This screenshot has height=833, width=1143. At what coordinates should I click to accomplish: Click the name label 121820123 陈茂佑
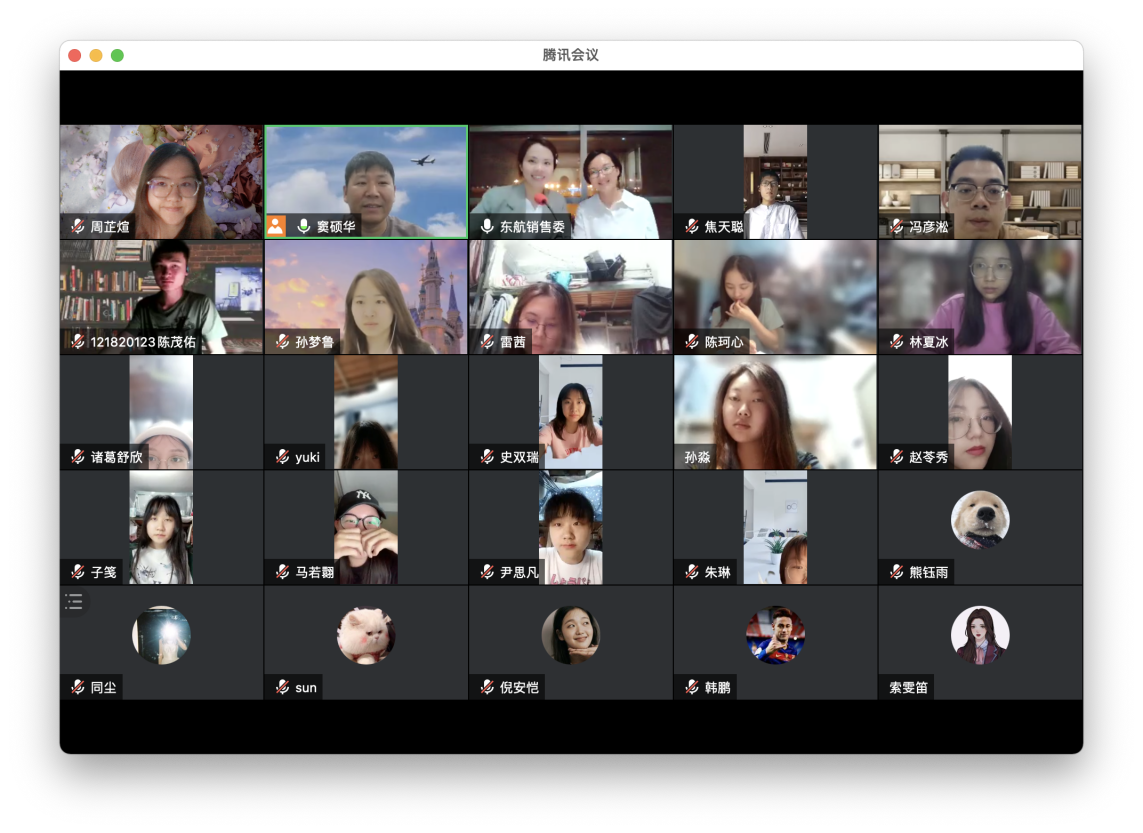[143, 342]
